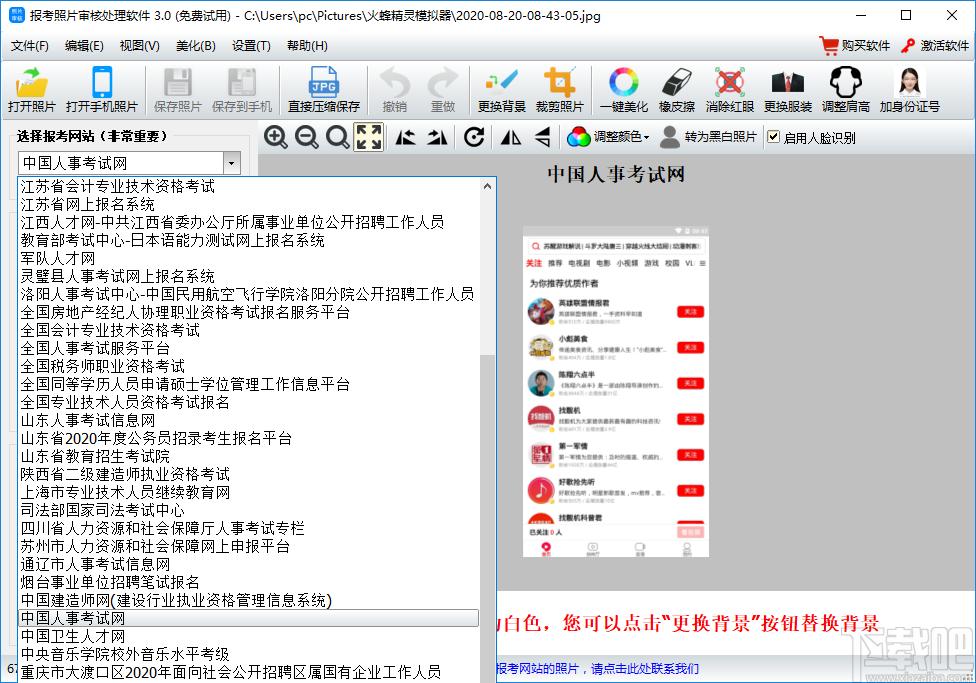Select the 橡皮擦 eraser tool

click(x=677, y=89)
